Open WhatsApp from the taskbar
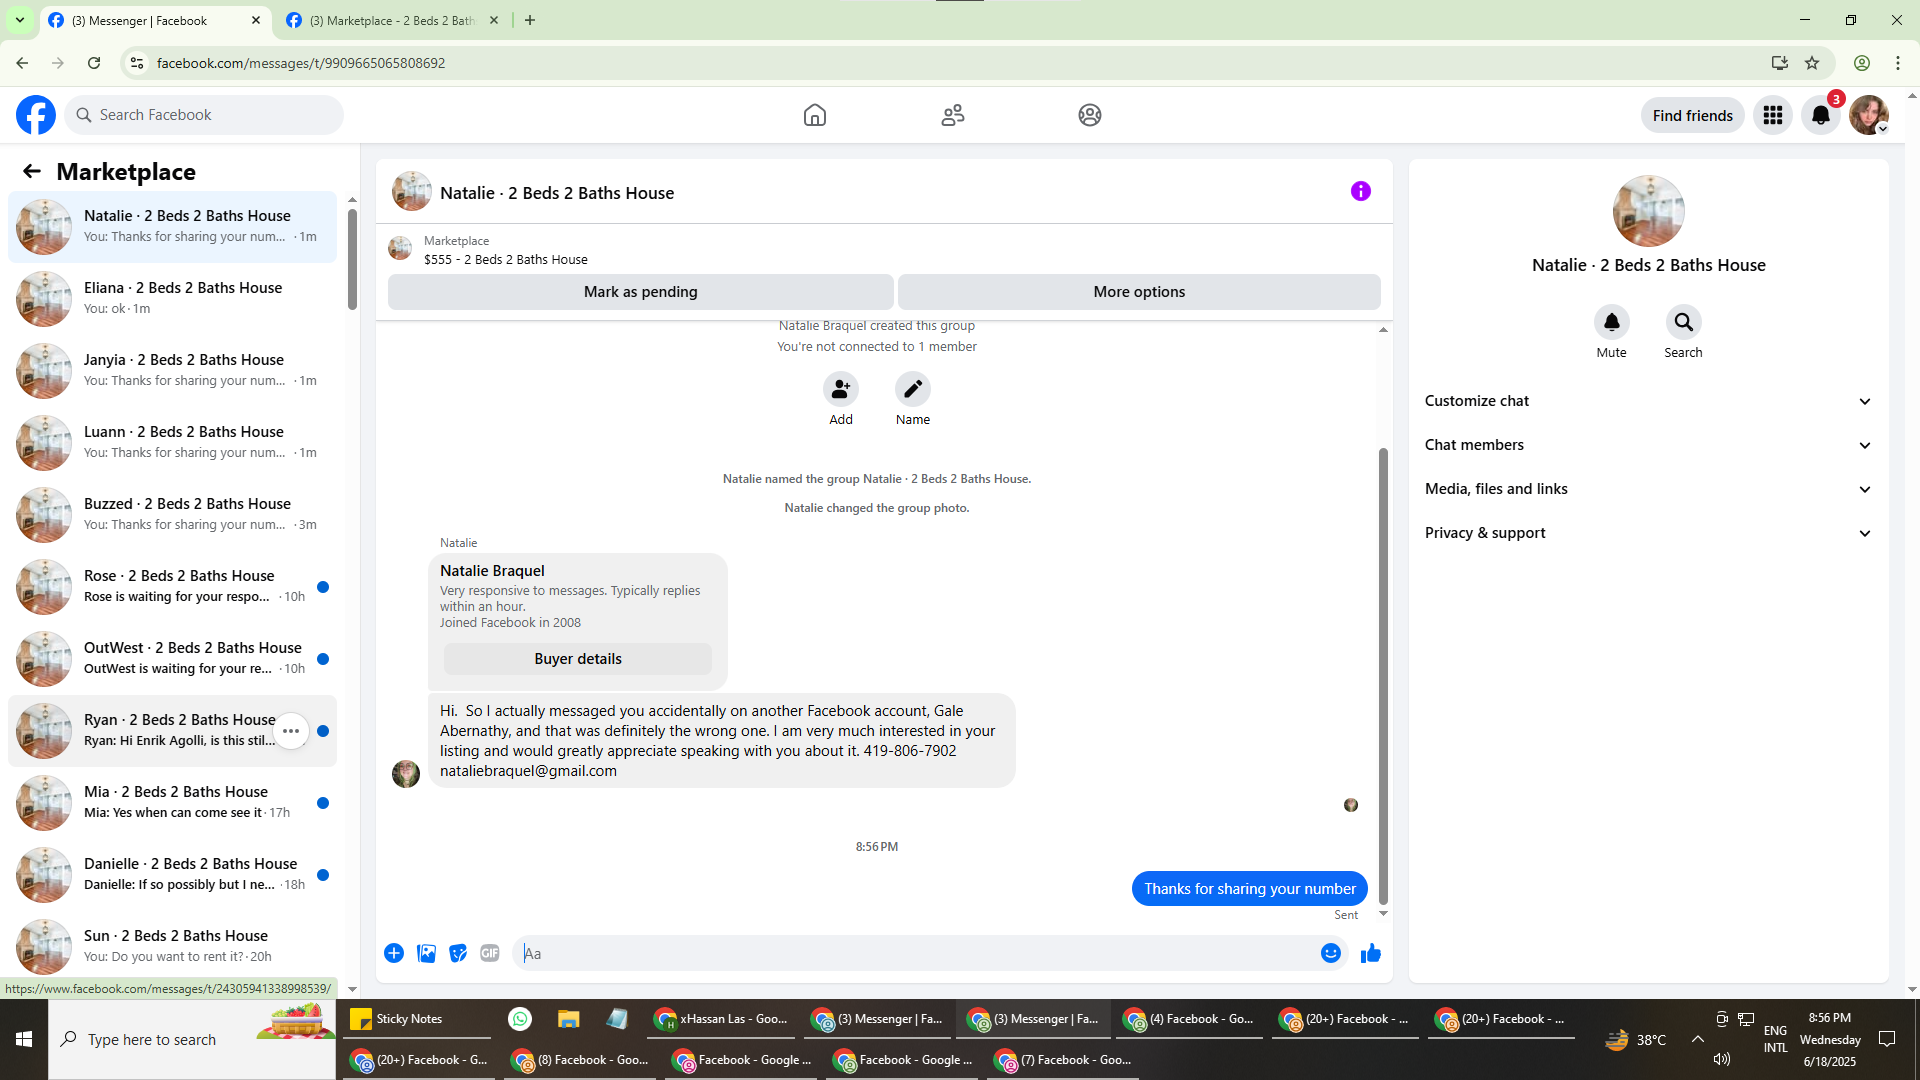 click(x=520, y=1019)
